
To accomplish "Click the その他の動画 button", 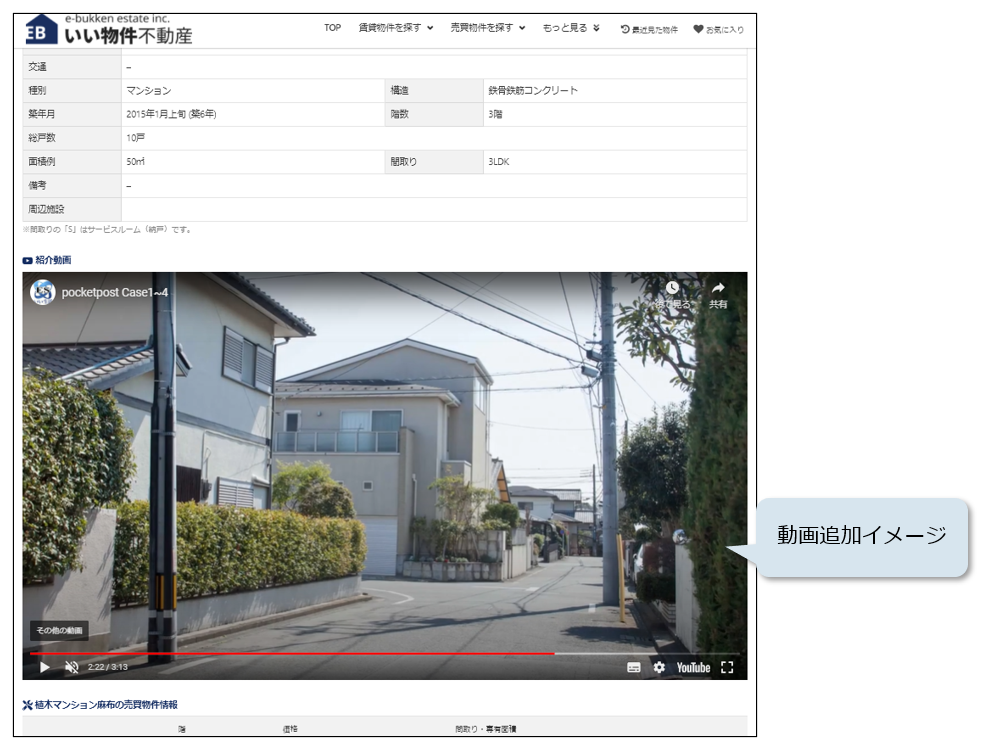I will click(59, 631).
